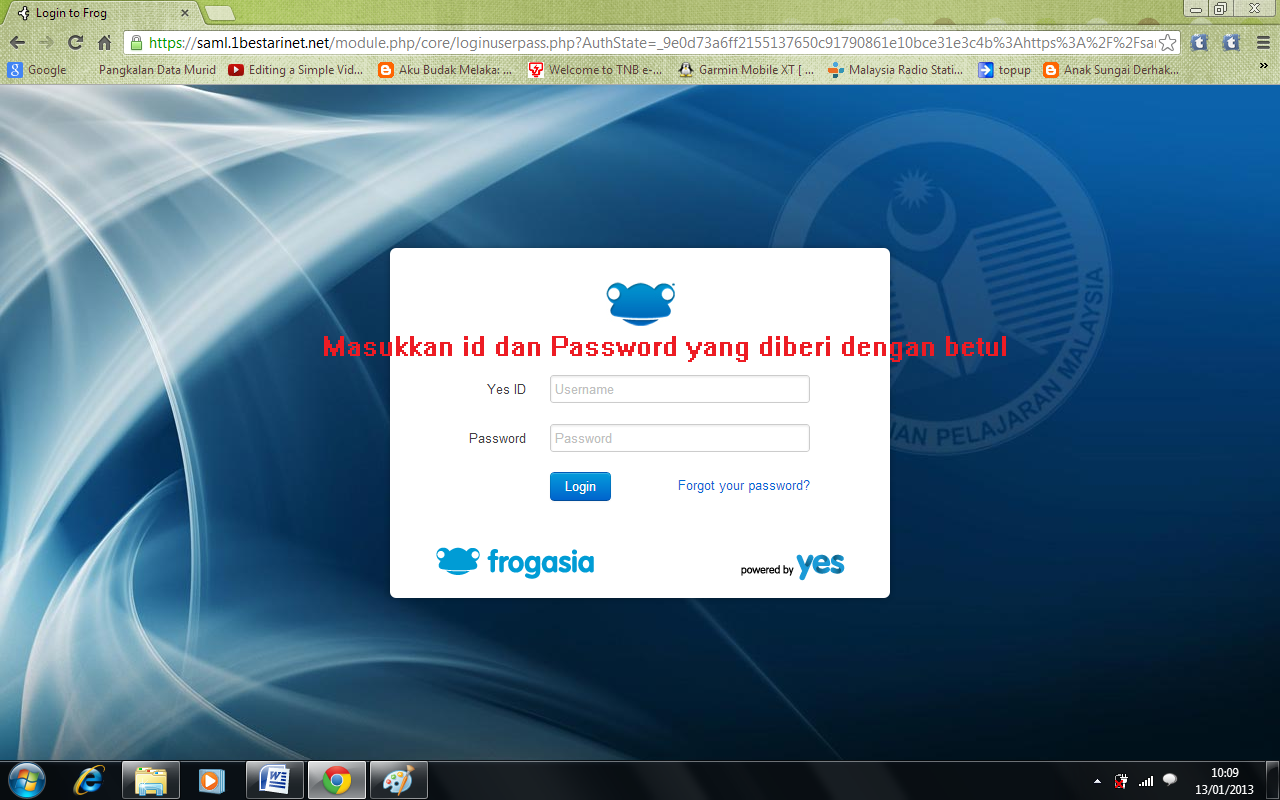The height and width of the screenshot is (800, 1280).
Task: Reload the page with refresh icon
Action: (x=75, y=43)
